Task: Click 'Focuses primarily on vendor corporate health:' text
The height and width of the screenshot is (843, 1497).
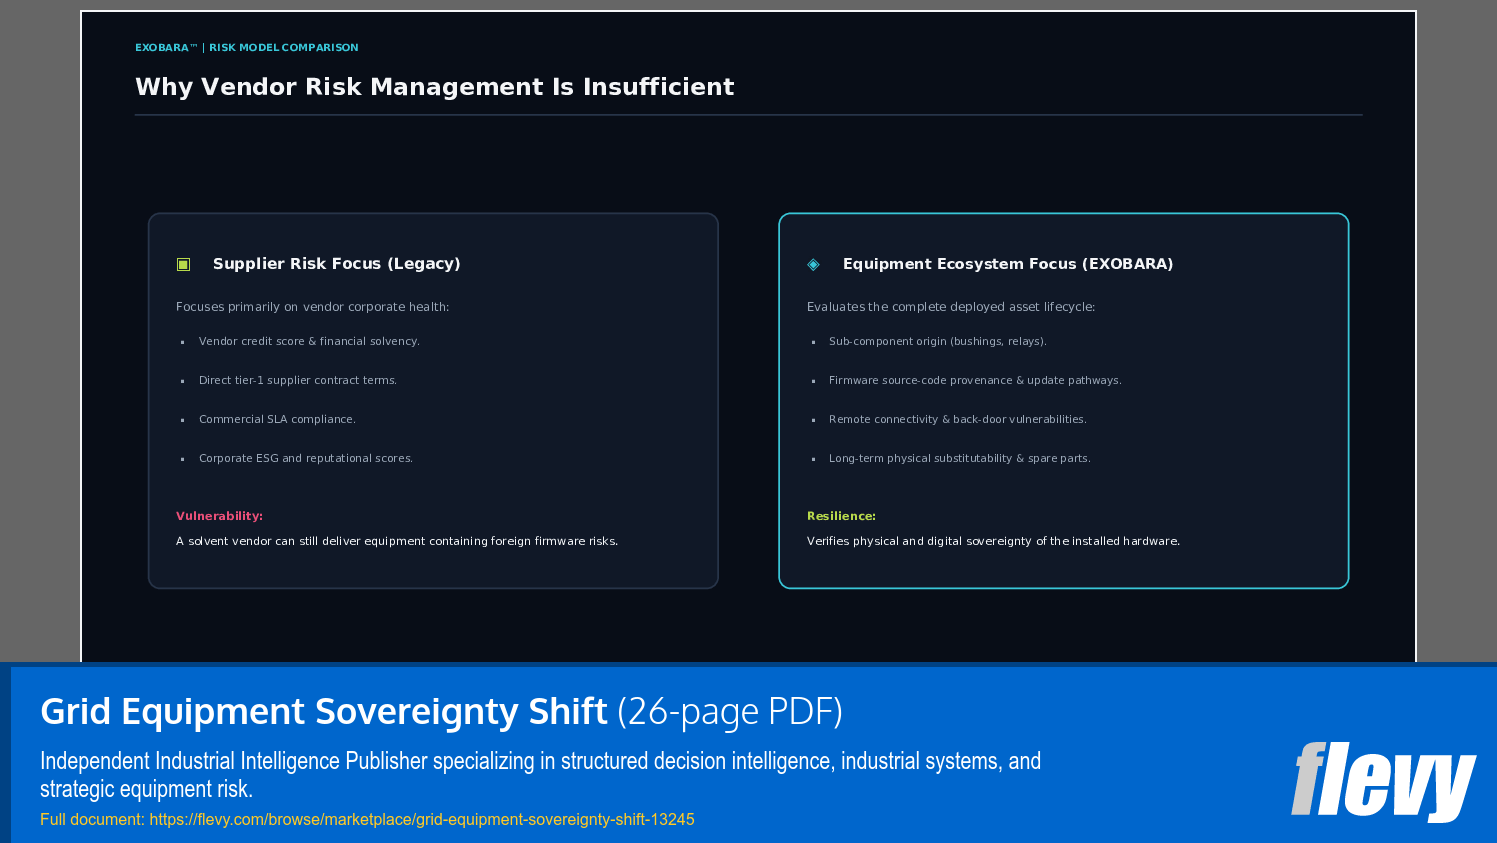Action: 313,307
